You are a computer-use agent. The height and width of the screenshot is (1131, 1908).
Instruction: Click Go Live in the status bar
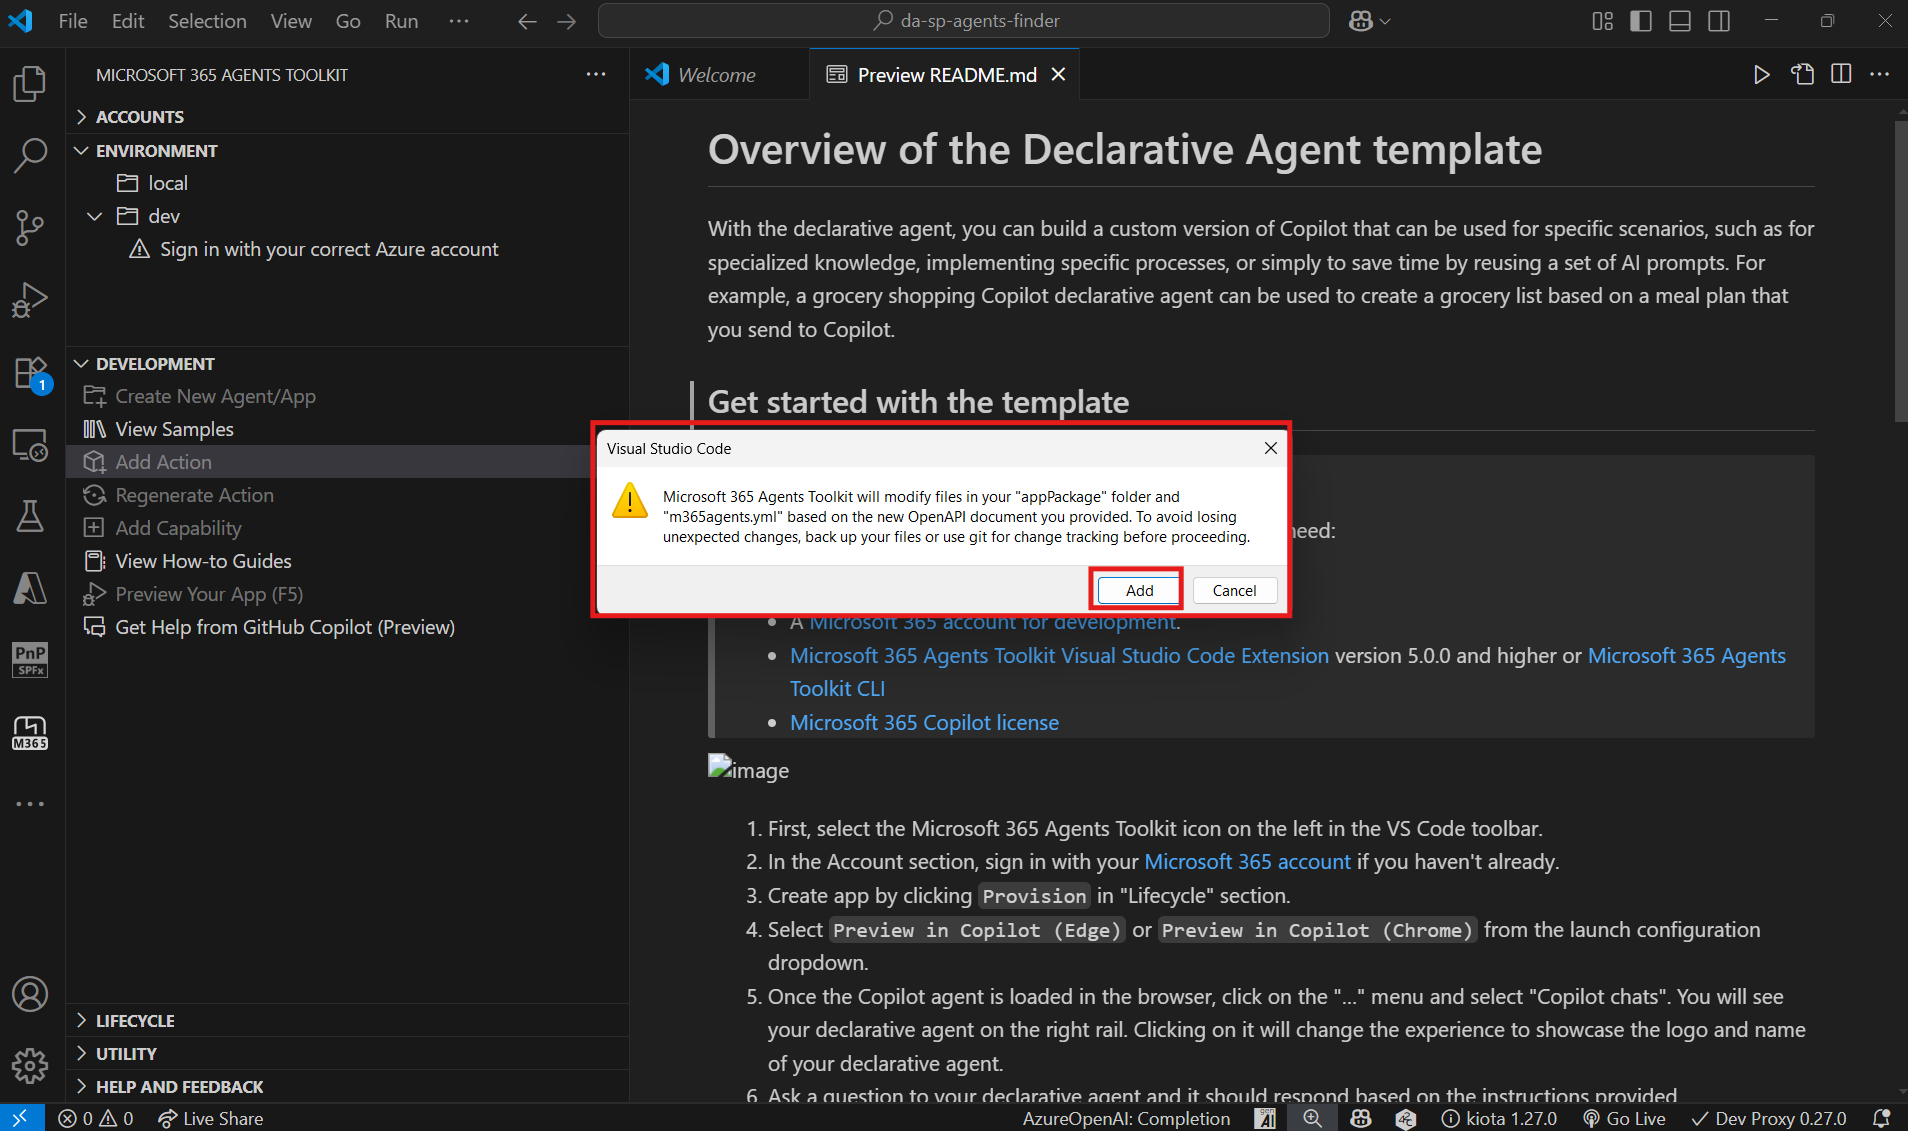coord(1624,1118)
